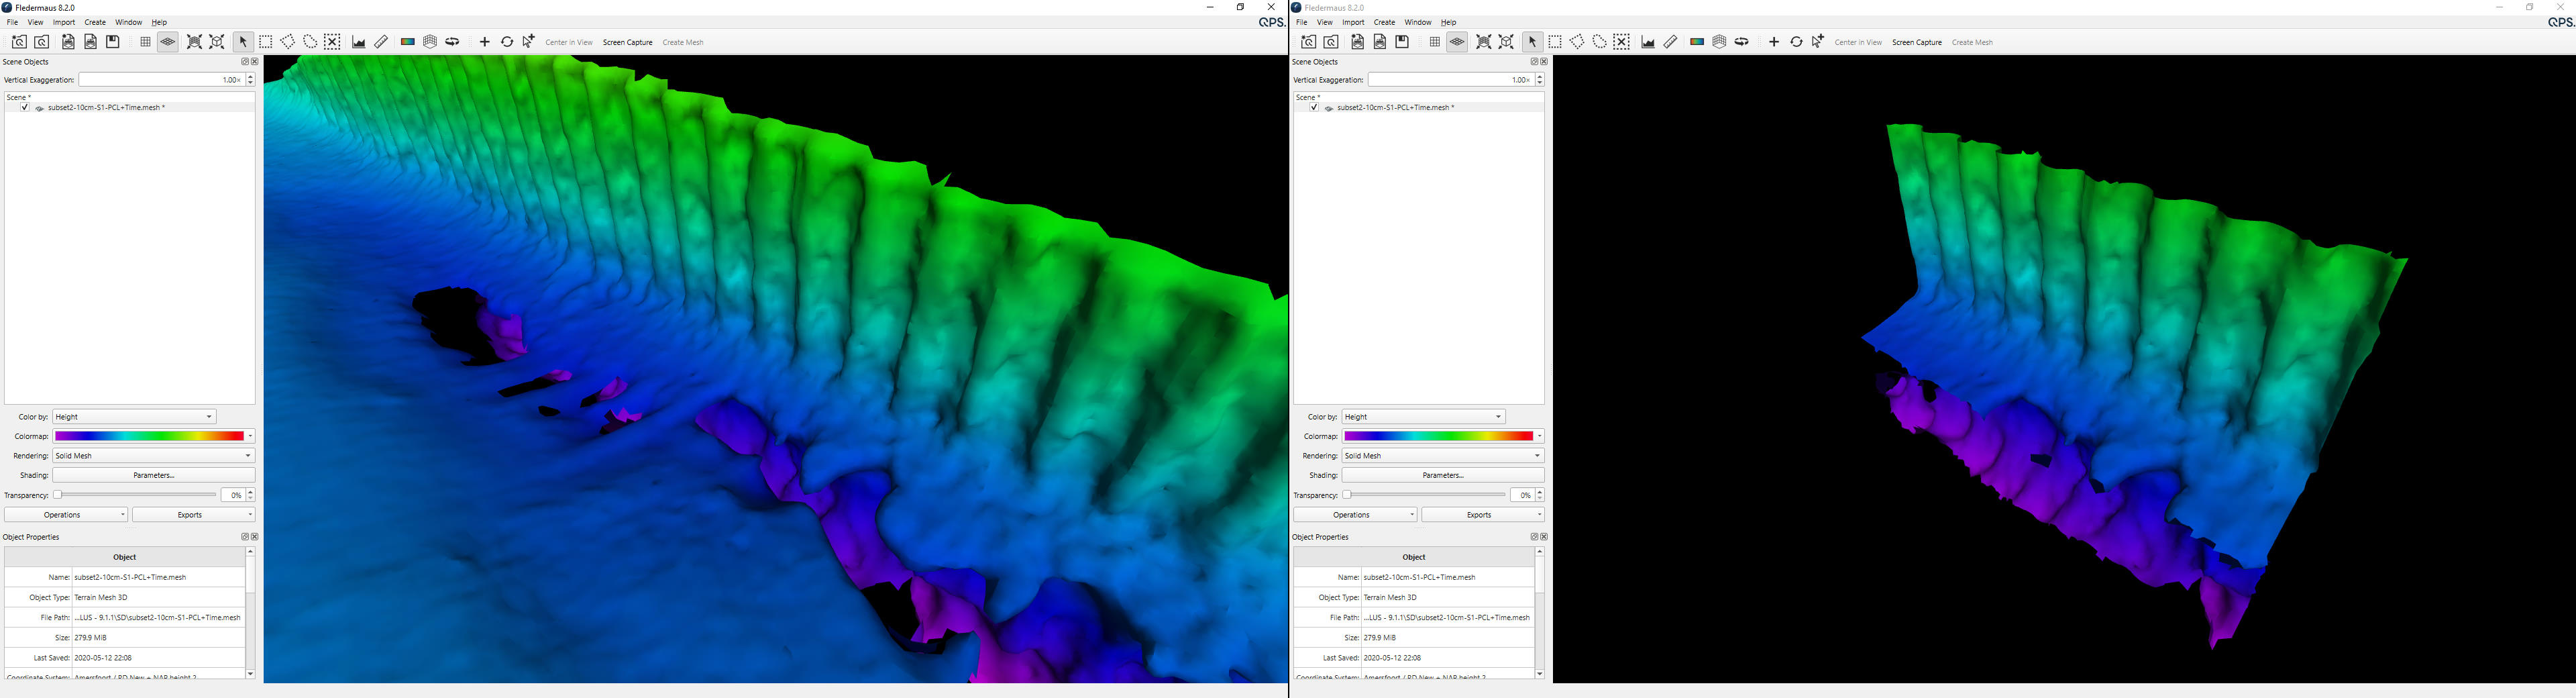Click Shading Parameters button in left window
Viewport: 2576px width, 698px height.
[x=154, y=476]
